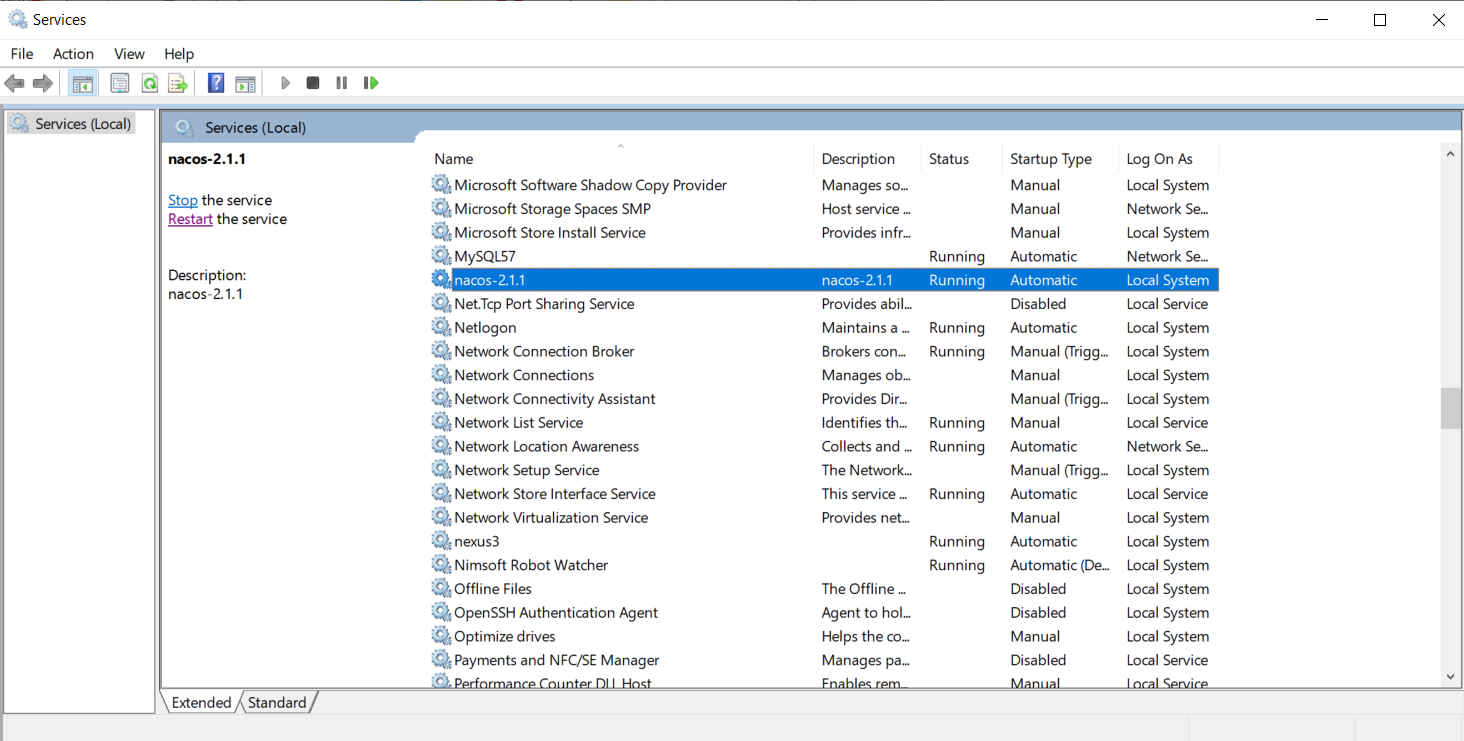Click the gear icon beside Network Connections
Screen dimensions: 1464x741
point(441,375)
